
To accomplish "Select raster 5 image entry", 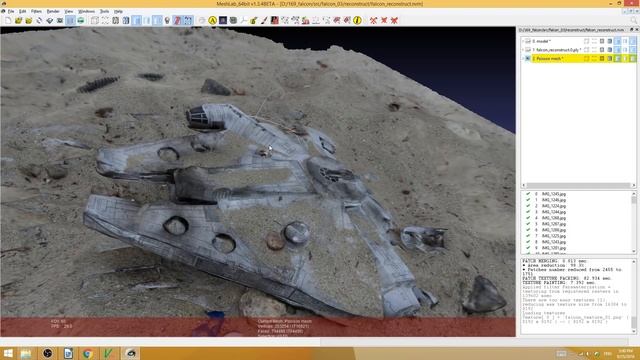I will (x=553, y=224).
